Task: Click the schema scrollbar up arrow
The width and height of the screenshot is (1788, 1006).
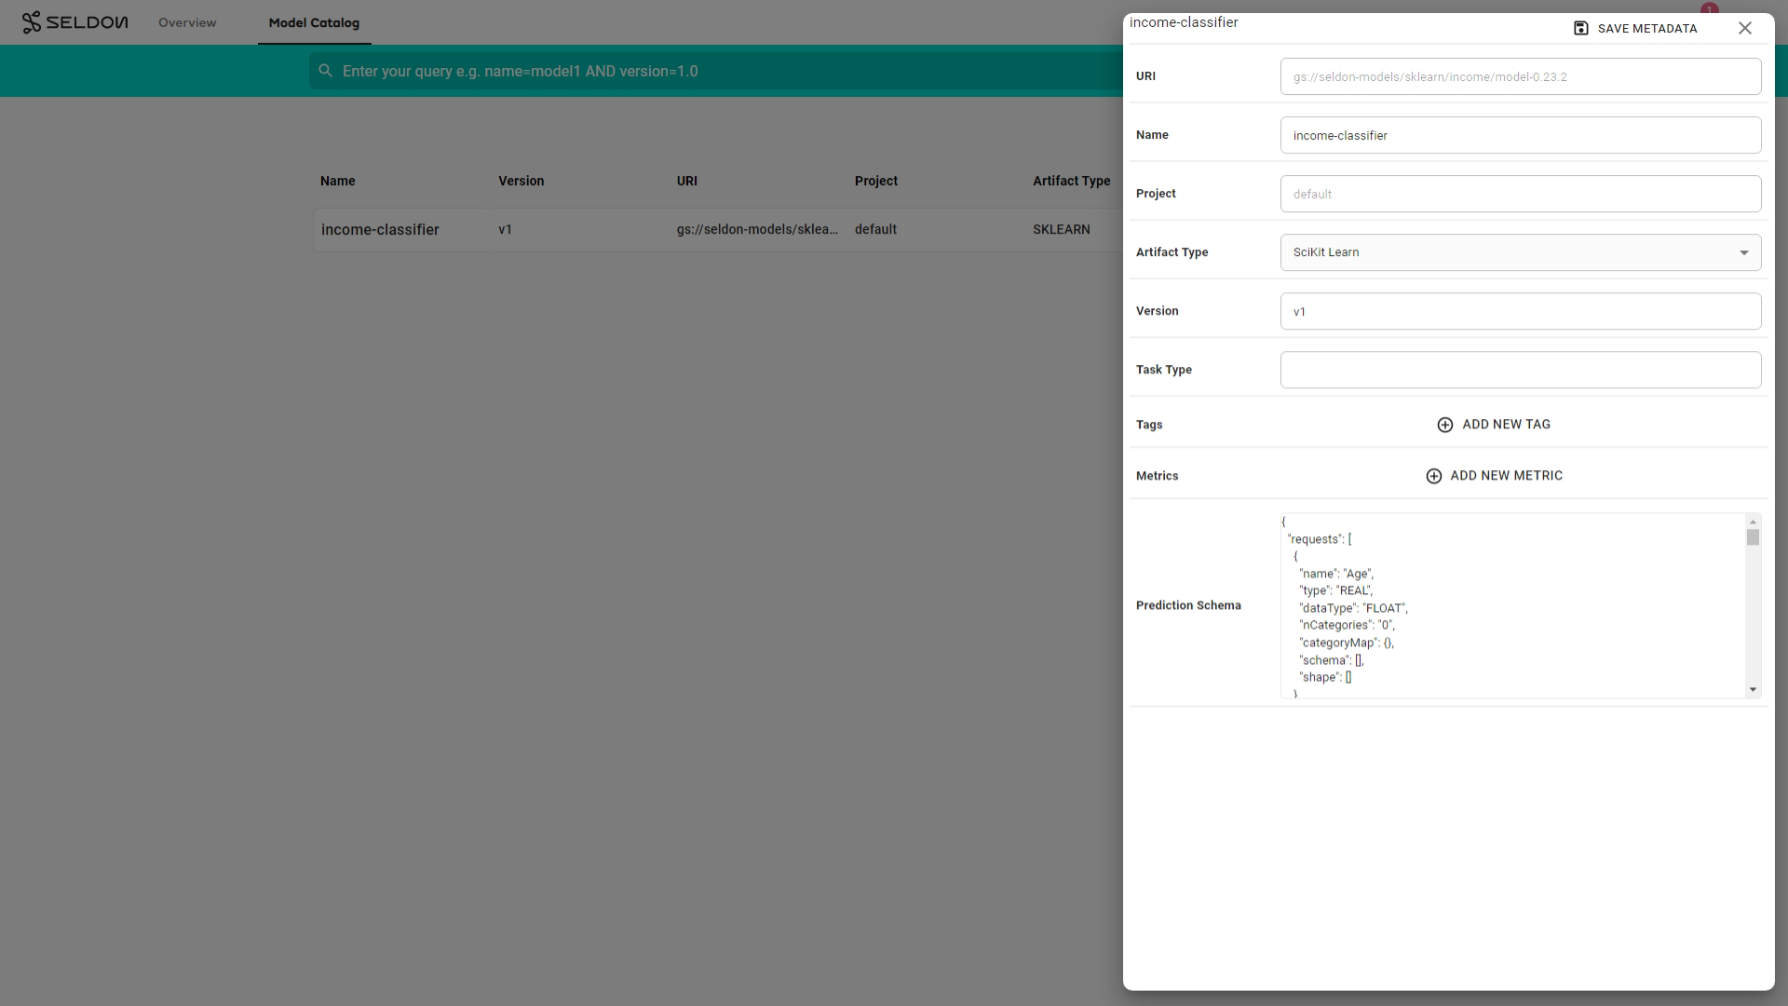Action: [x=1753, y=522]
